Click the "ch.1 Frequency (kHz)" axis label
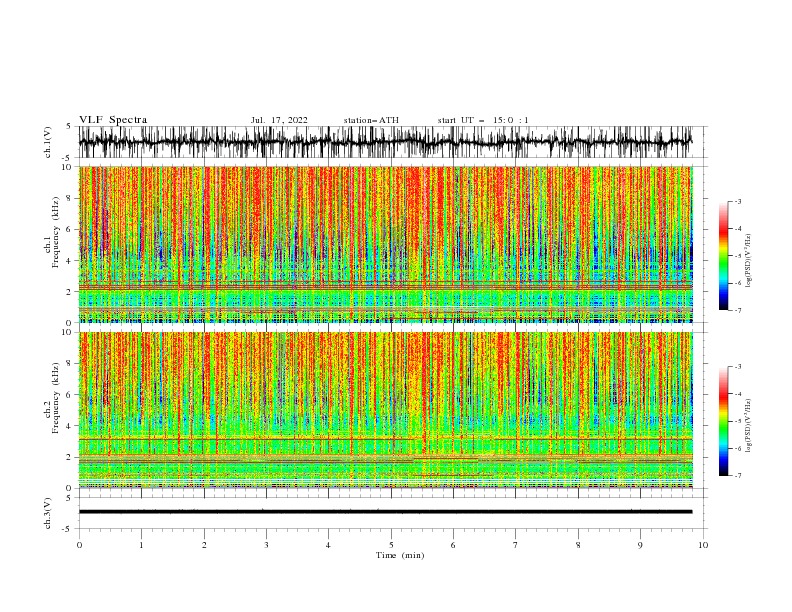Viewport: 792px width, 612px height. [x=52, y=233]
